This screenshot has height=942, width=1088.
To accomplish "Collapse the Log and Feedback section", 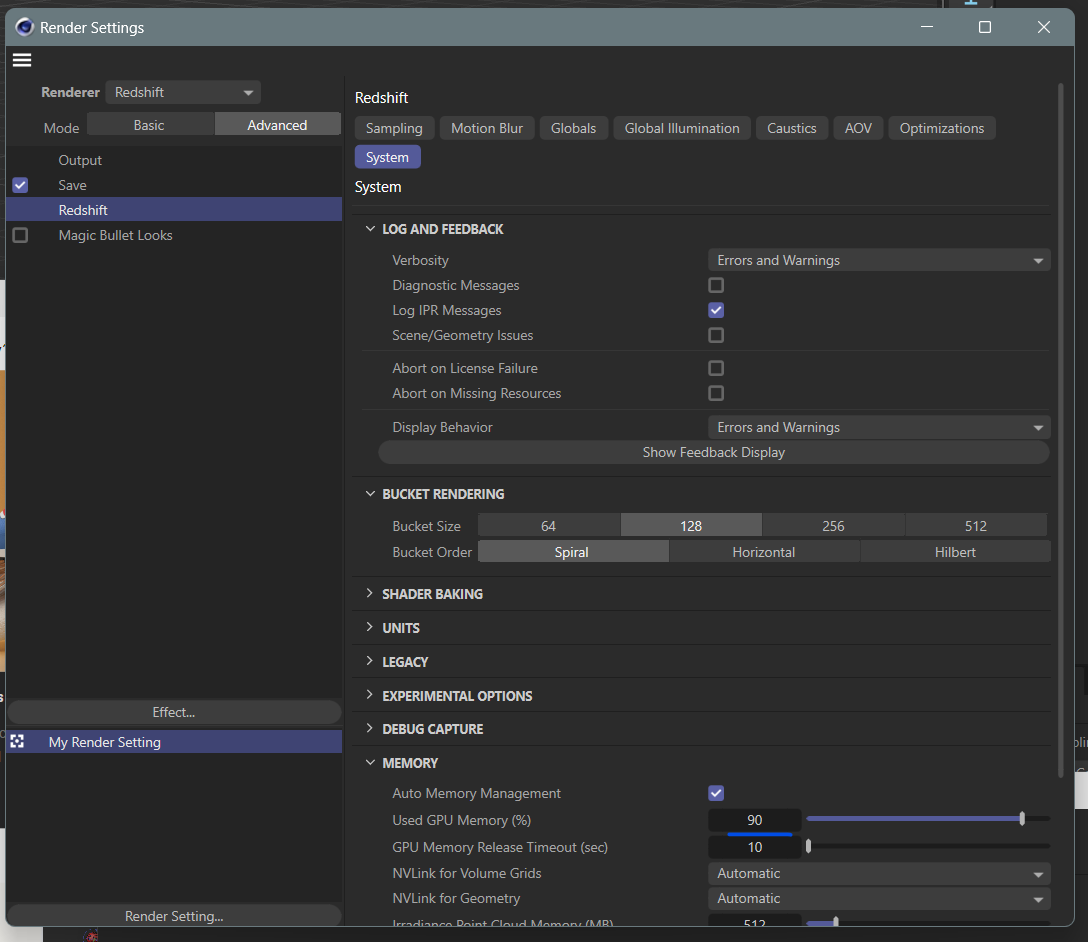I will [370, 228].
